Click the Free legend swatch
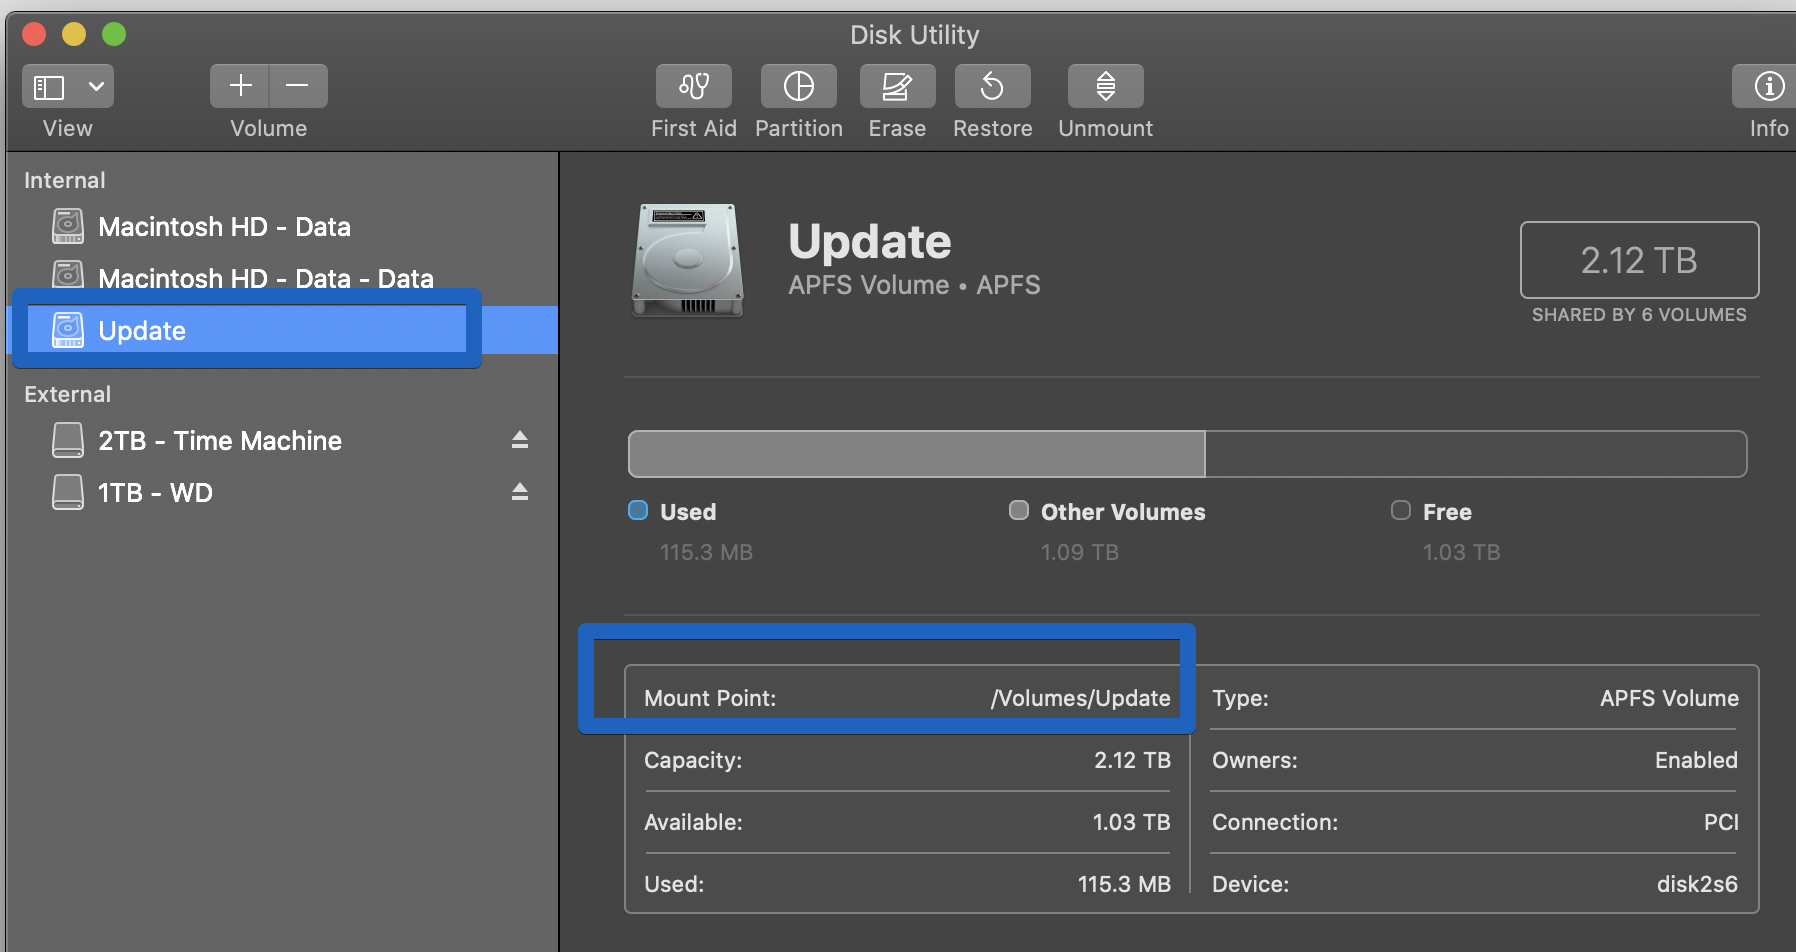 tap(1401, 511)
